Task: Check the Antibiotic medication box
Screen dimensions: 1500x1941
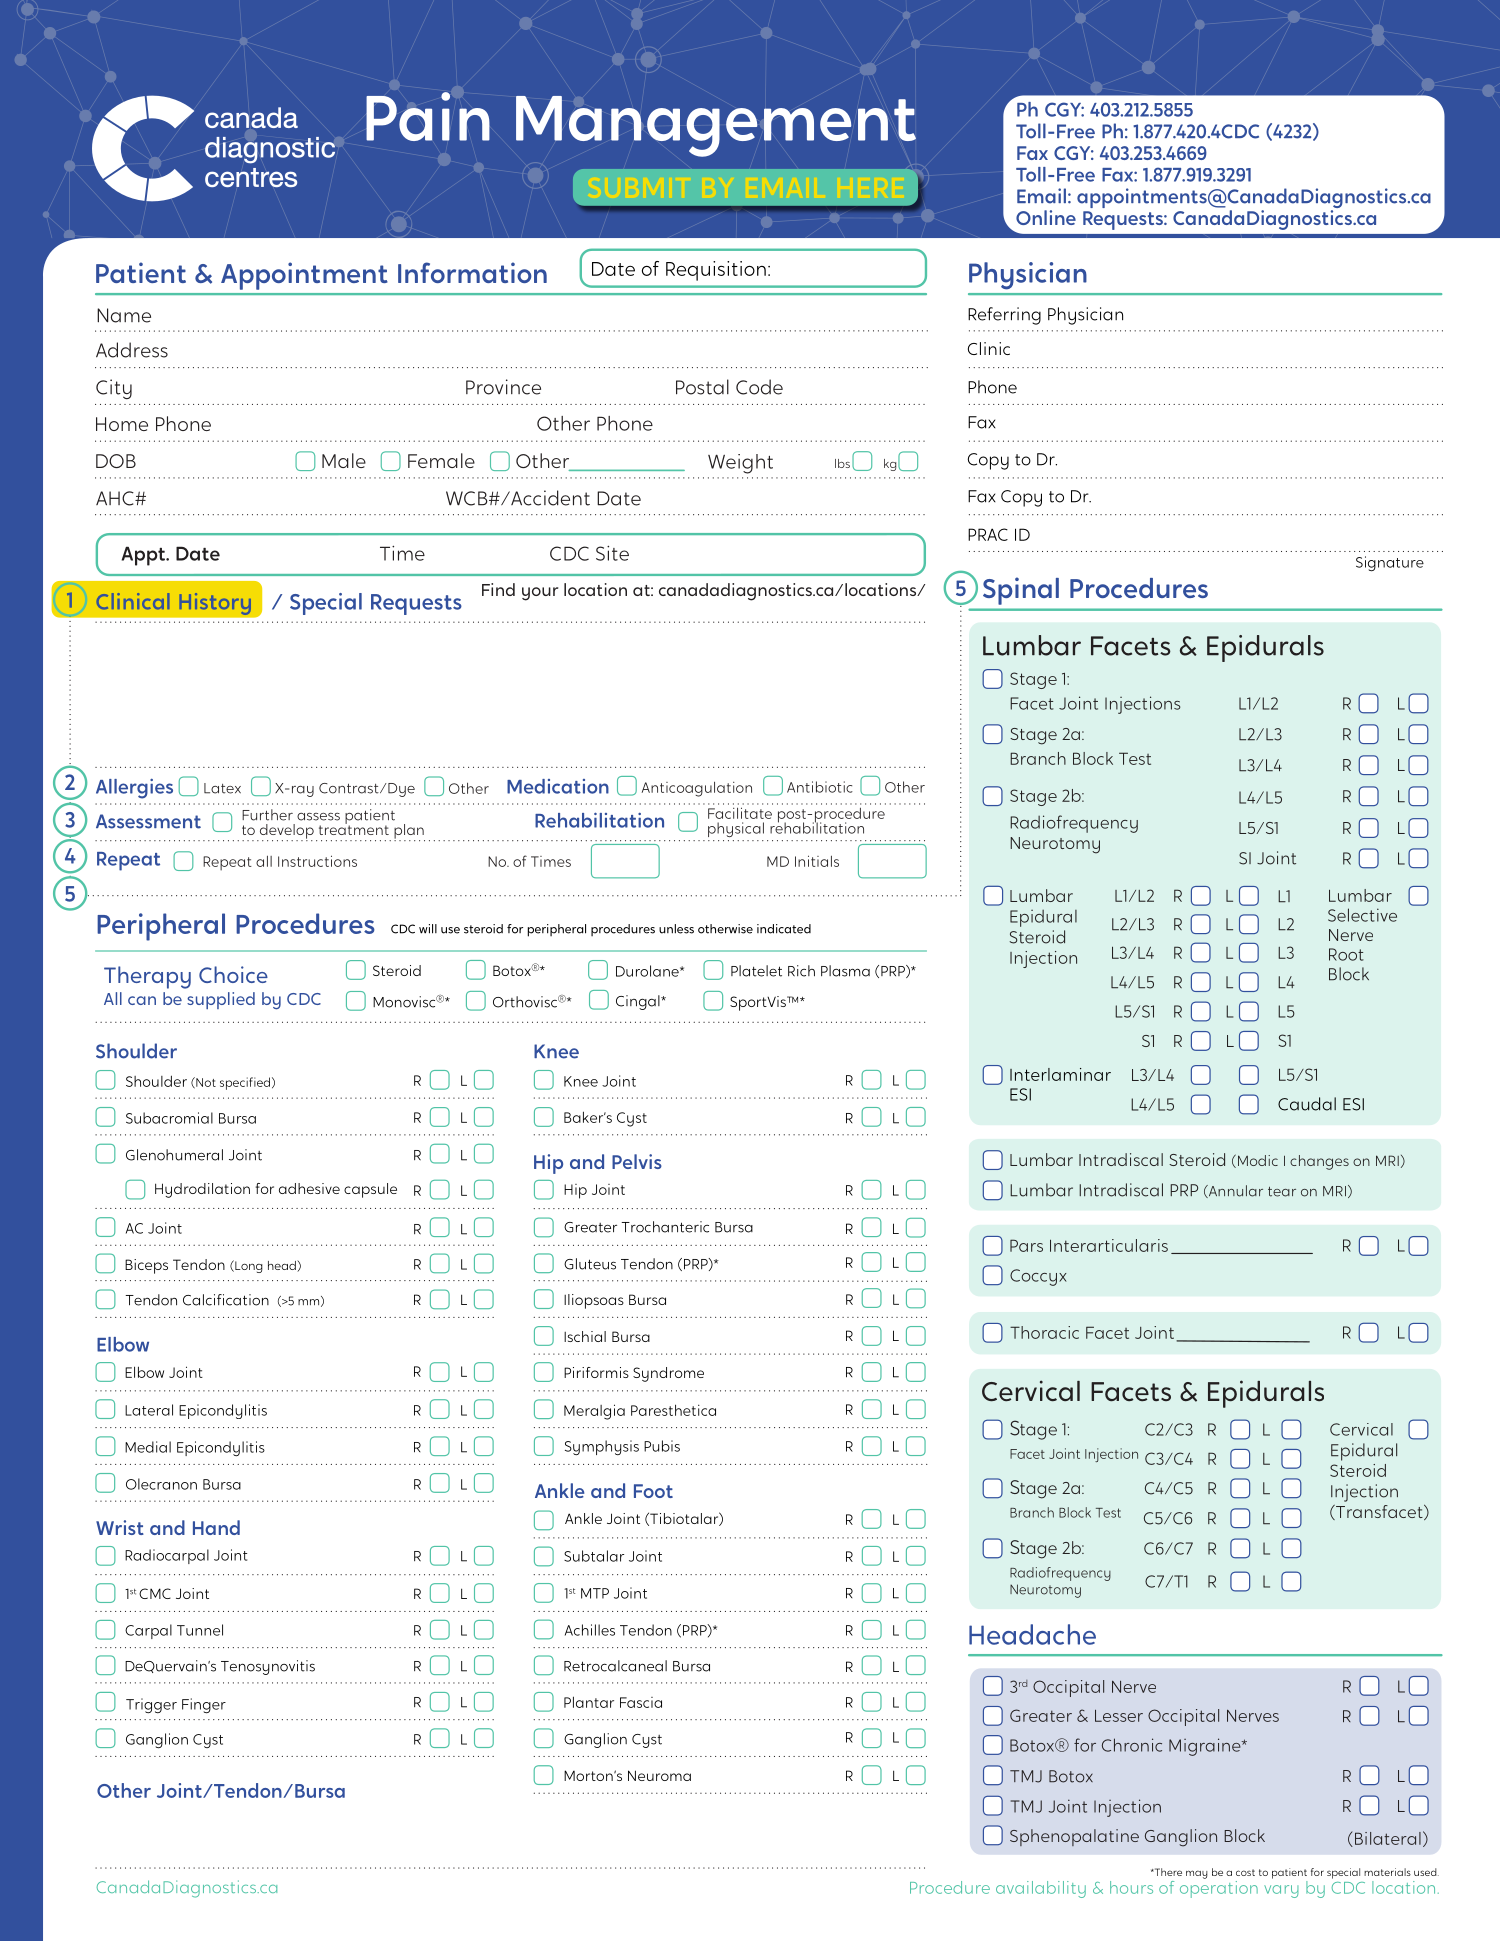Action: click(773, 786)
